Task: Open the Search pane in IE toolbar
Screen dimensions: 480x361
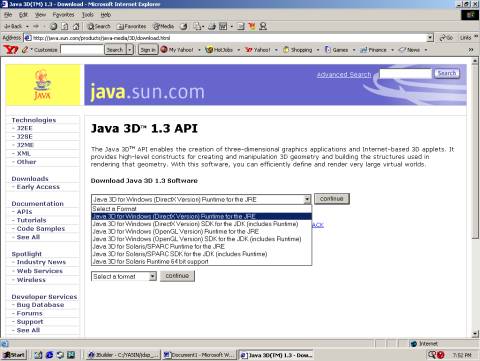Action: tap(99, 26)
